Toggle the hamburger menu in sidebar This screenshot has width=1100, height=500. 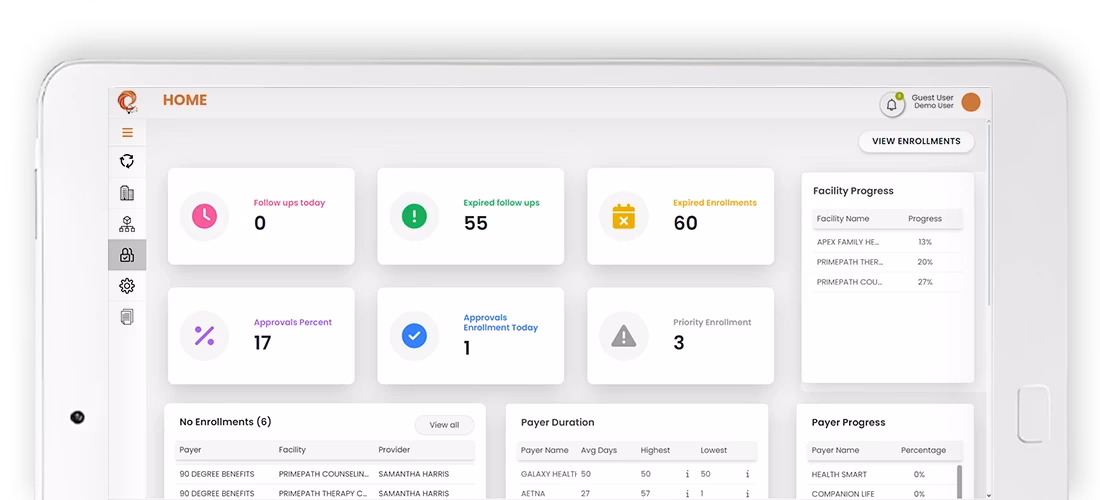[127, 132]
